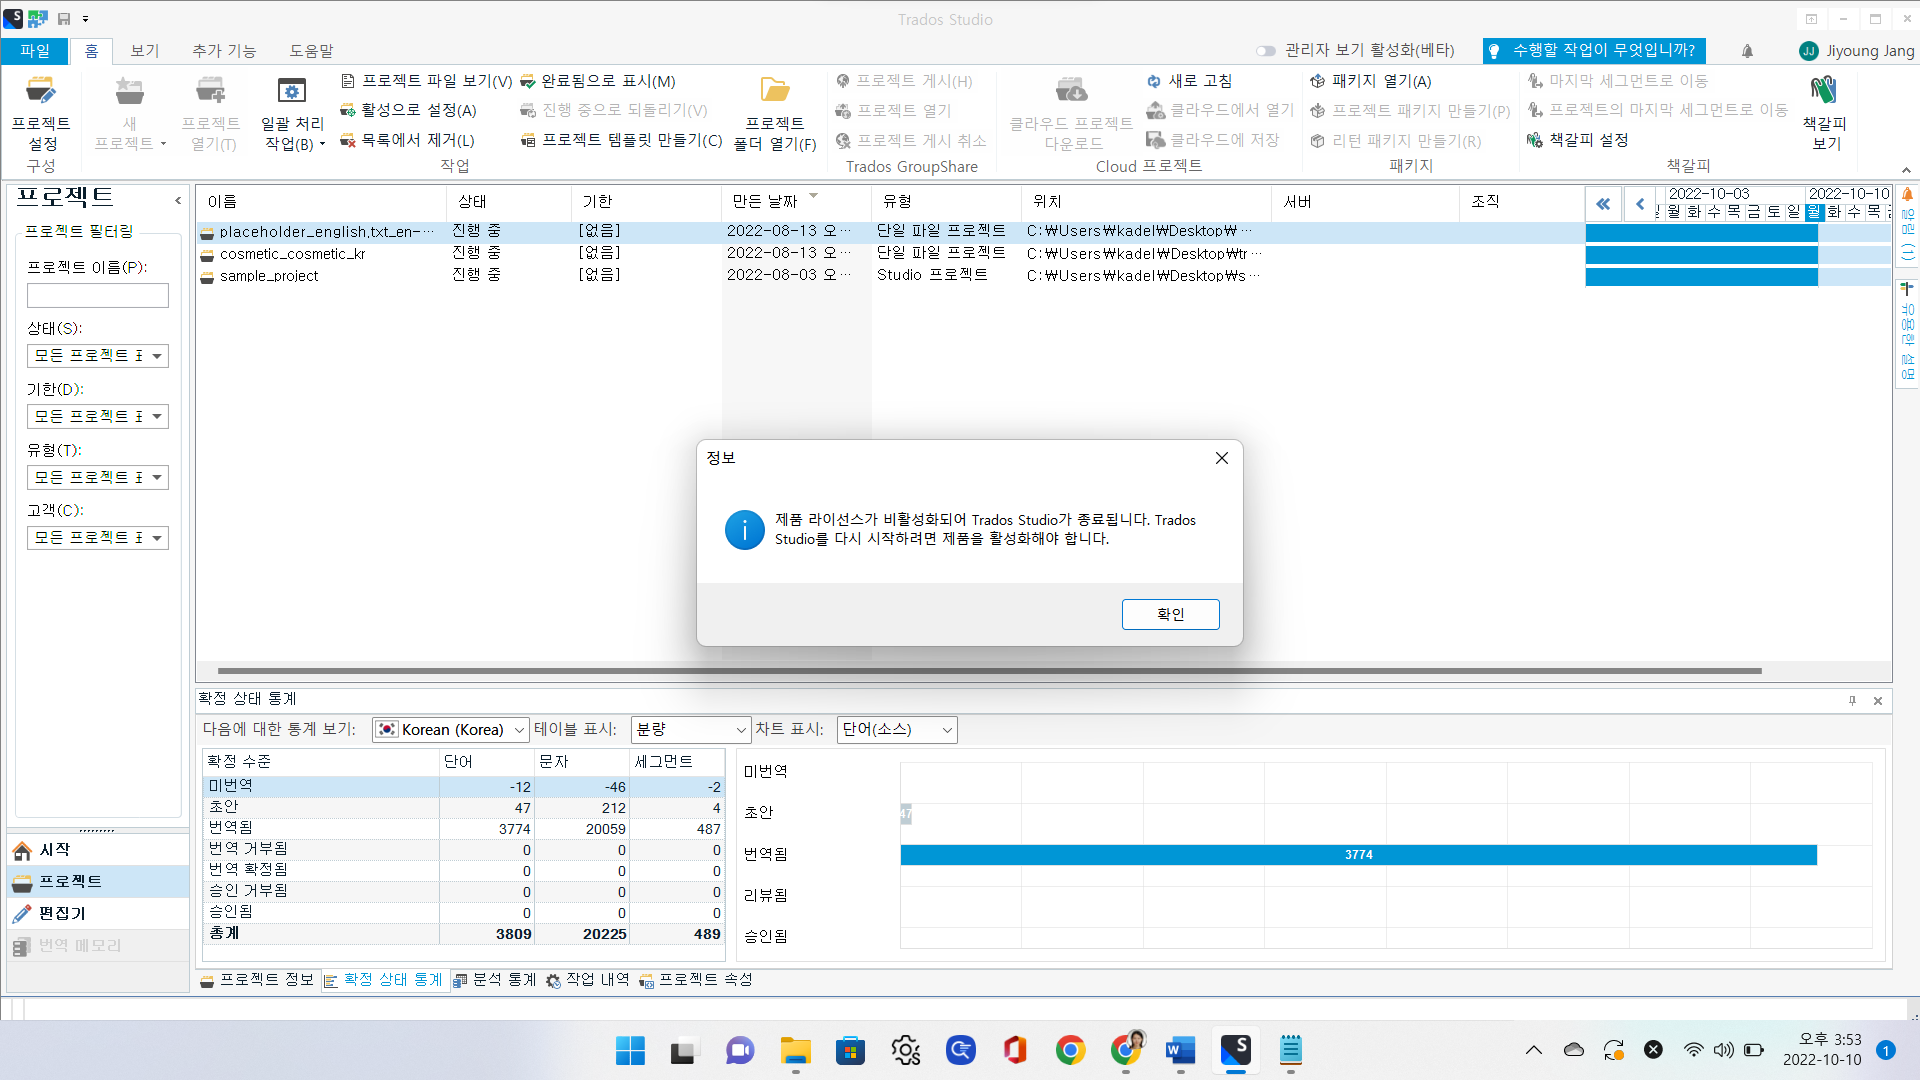Click the notification bell icon
Screen dimensions: 1920x1080
[x=1747, y=51]
